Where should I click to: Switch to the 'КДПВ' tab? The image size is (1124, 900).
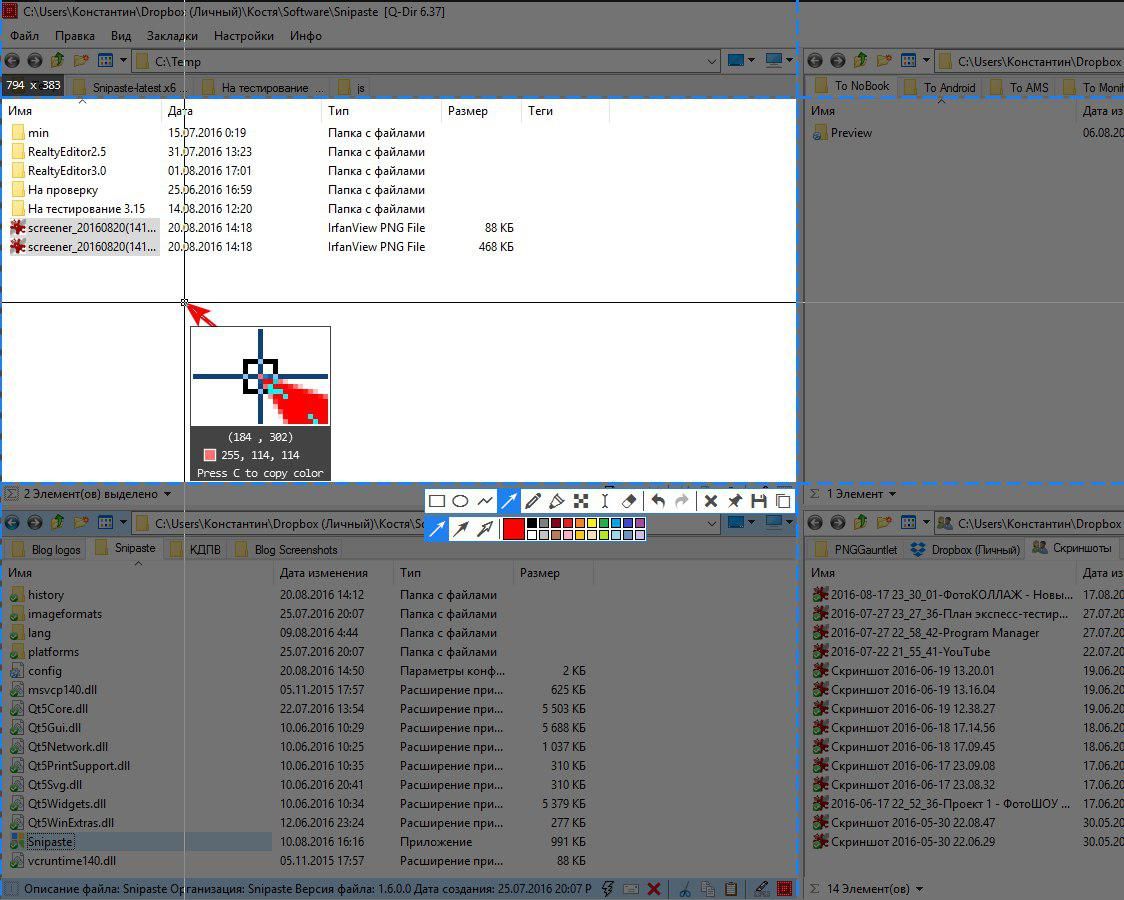196,550
